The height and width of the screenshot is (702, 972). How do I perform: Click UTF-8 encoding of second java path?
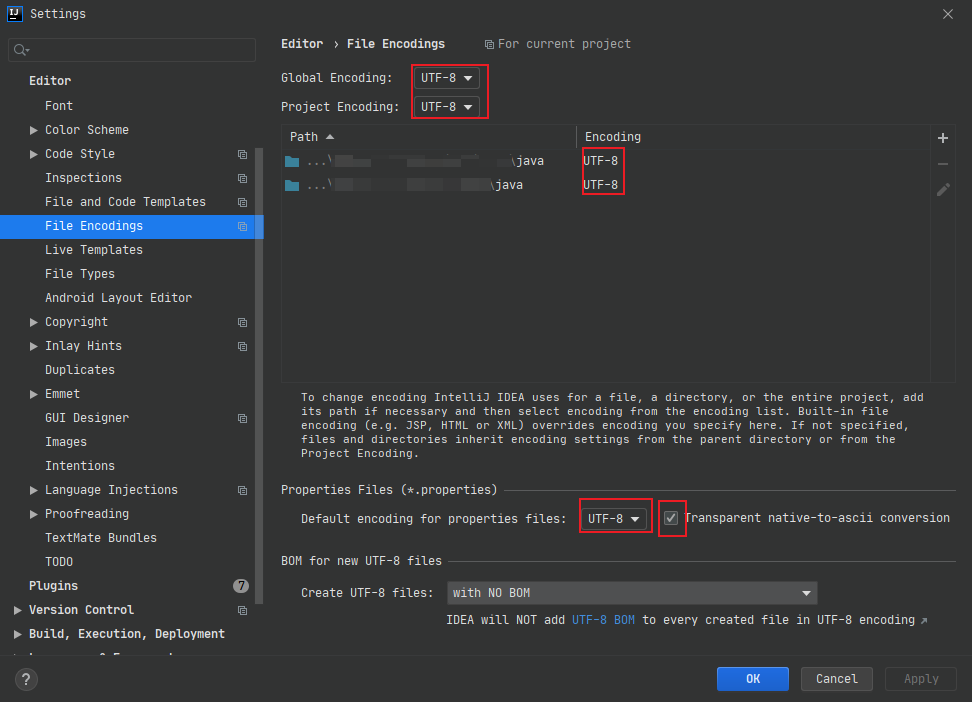coord(600,185)
